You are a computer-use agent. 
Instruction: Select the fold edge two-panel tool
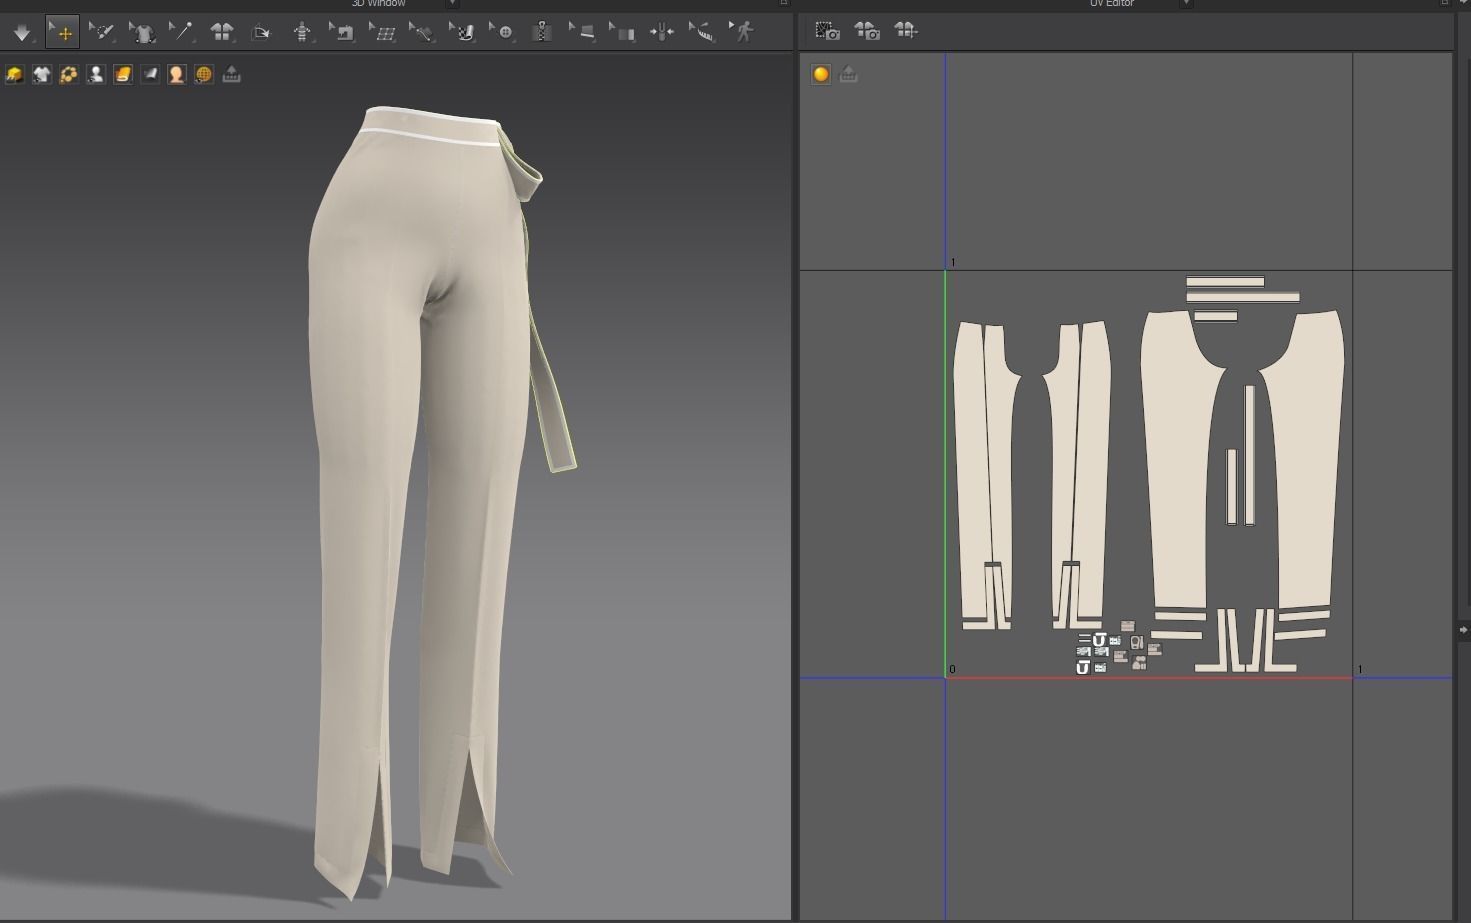pos(623,32)
